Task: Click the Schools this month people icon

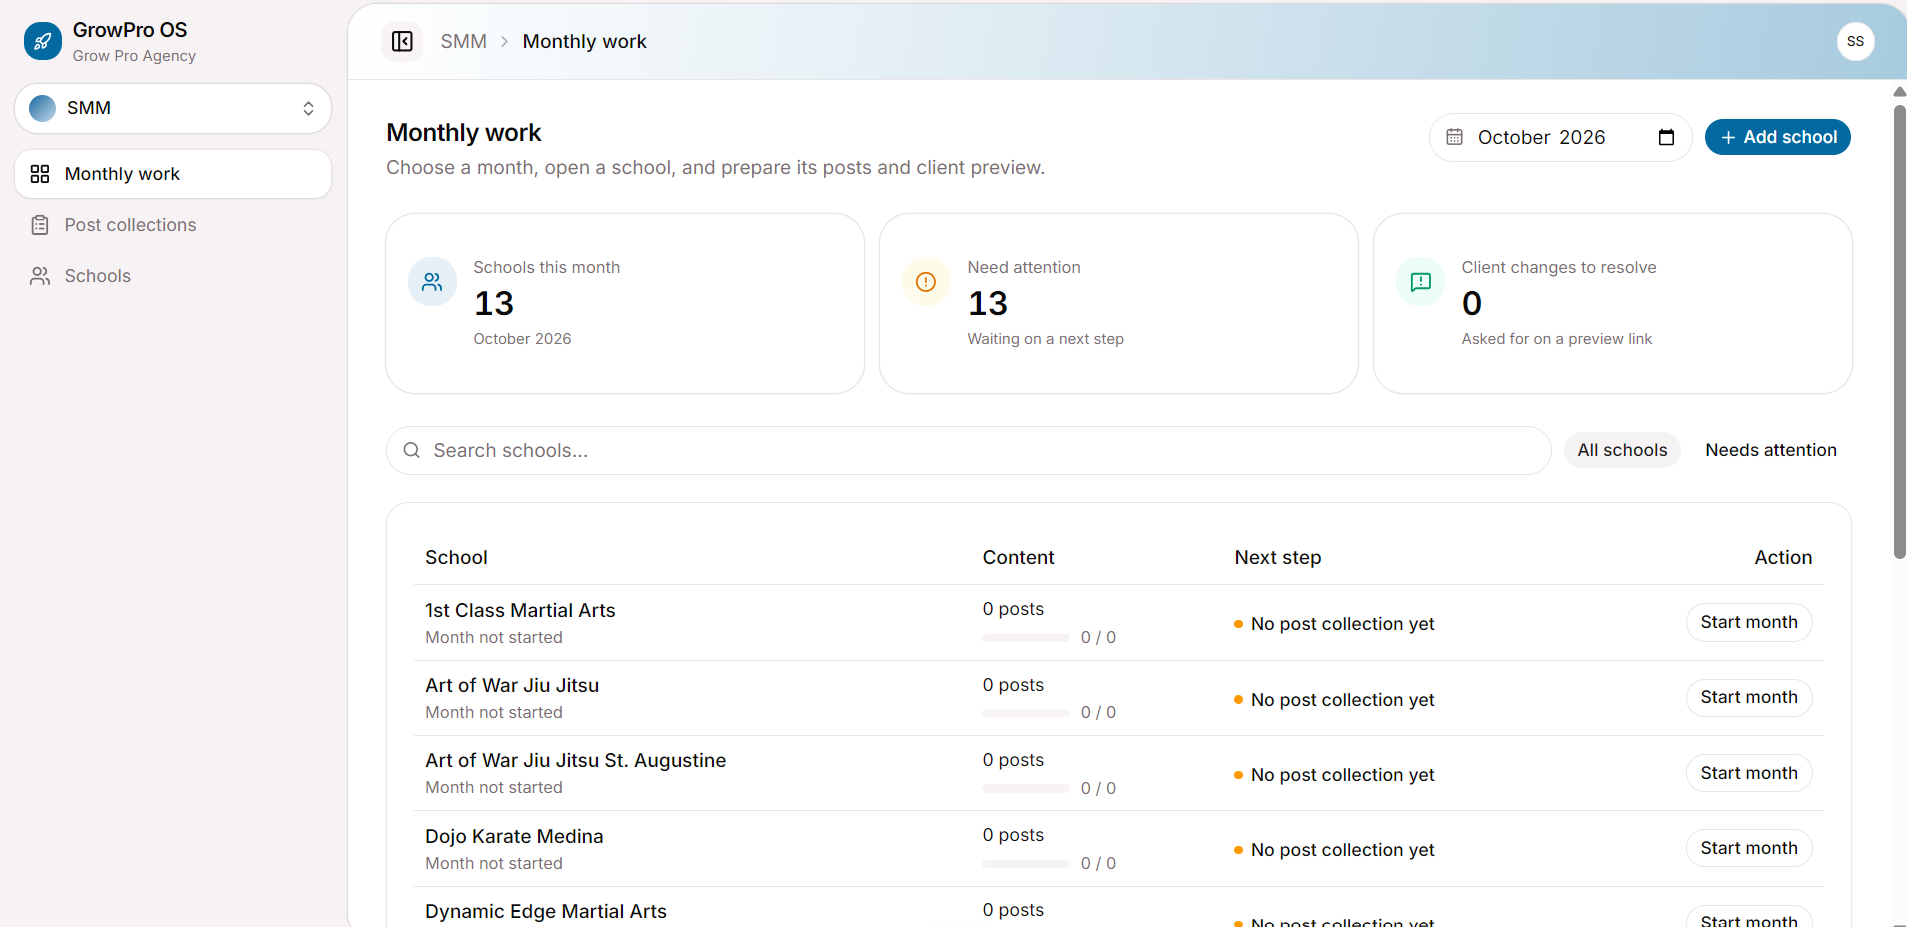Action: pos(432,282)
